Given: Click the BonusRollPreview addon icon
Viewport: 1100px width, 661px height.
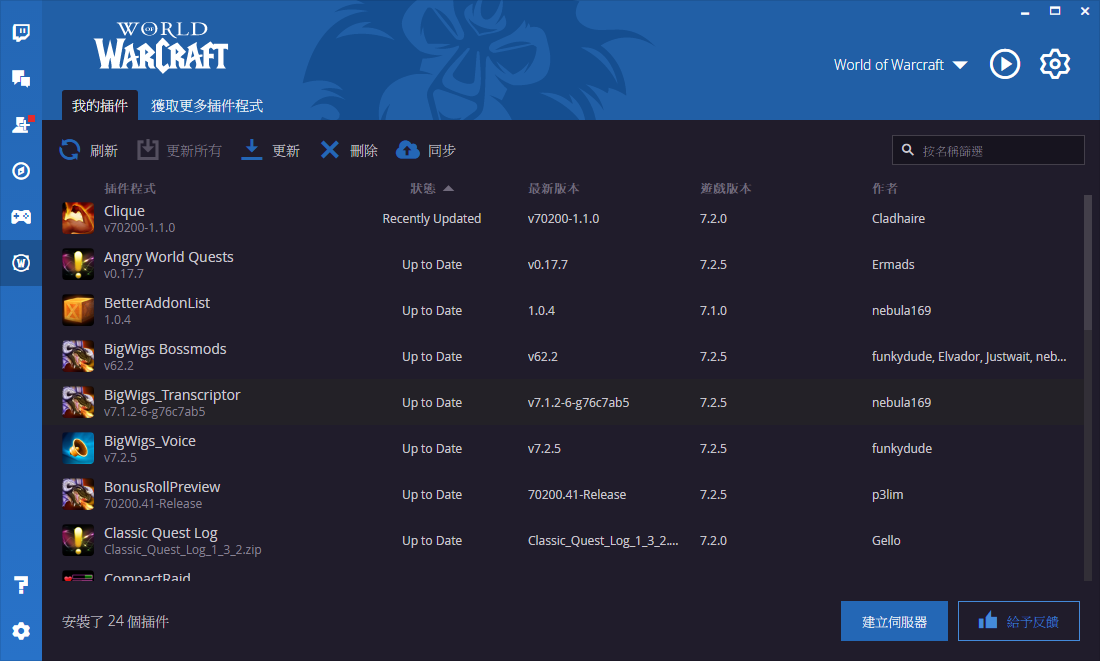Looking at the screenshot, I should (x=78, y=494).
